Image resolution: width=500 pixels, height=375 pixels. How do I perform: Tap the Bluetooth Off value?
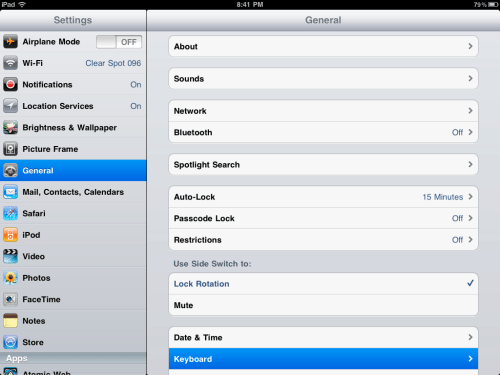(x=457, y=132)
